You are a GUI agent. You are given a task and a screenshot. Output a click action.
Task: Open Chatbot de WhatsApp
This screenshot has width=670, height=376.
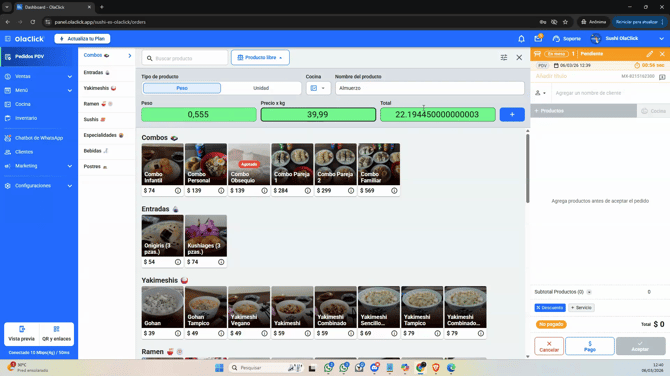tap(39, 138)
